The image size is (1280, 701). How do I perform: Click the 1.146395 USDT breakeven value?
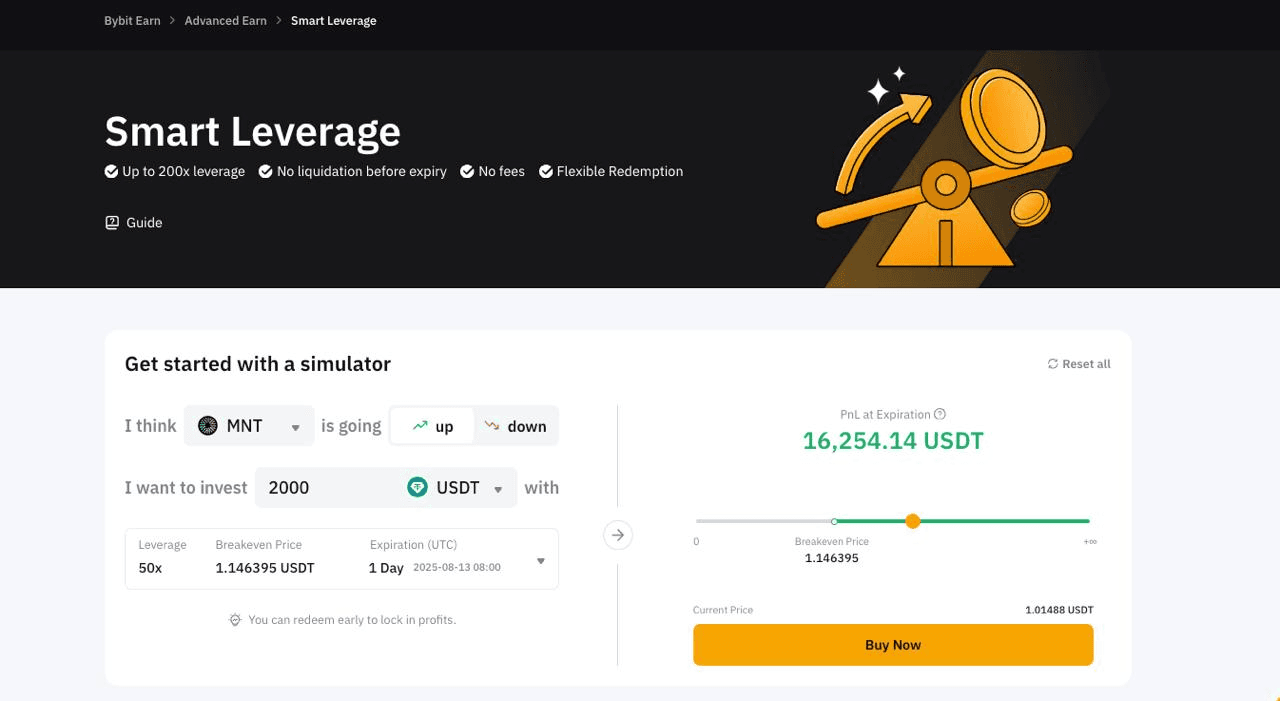pos(265,568)
